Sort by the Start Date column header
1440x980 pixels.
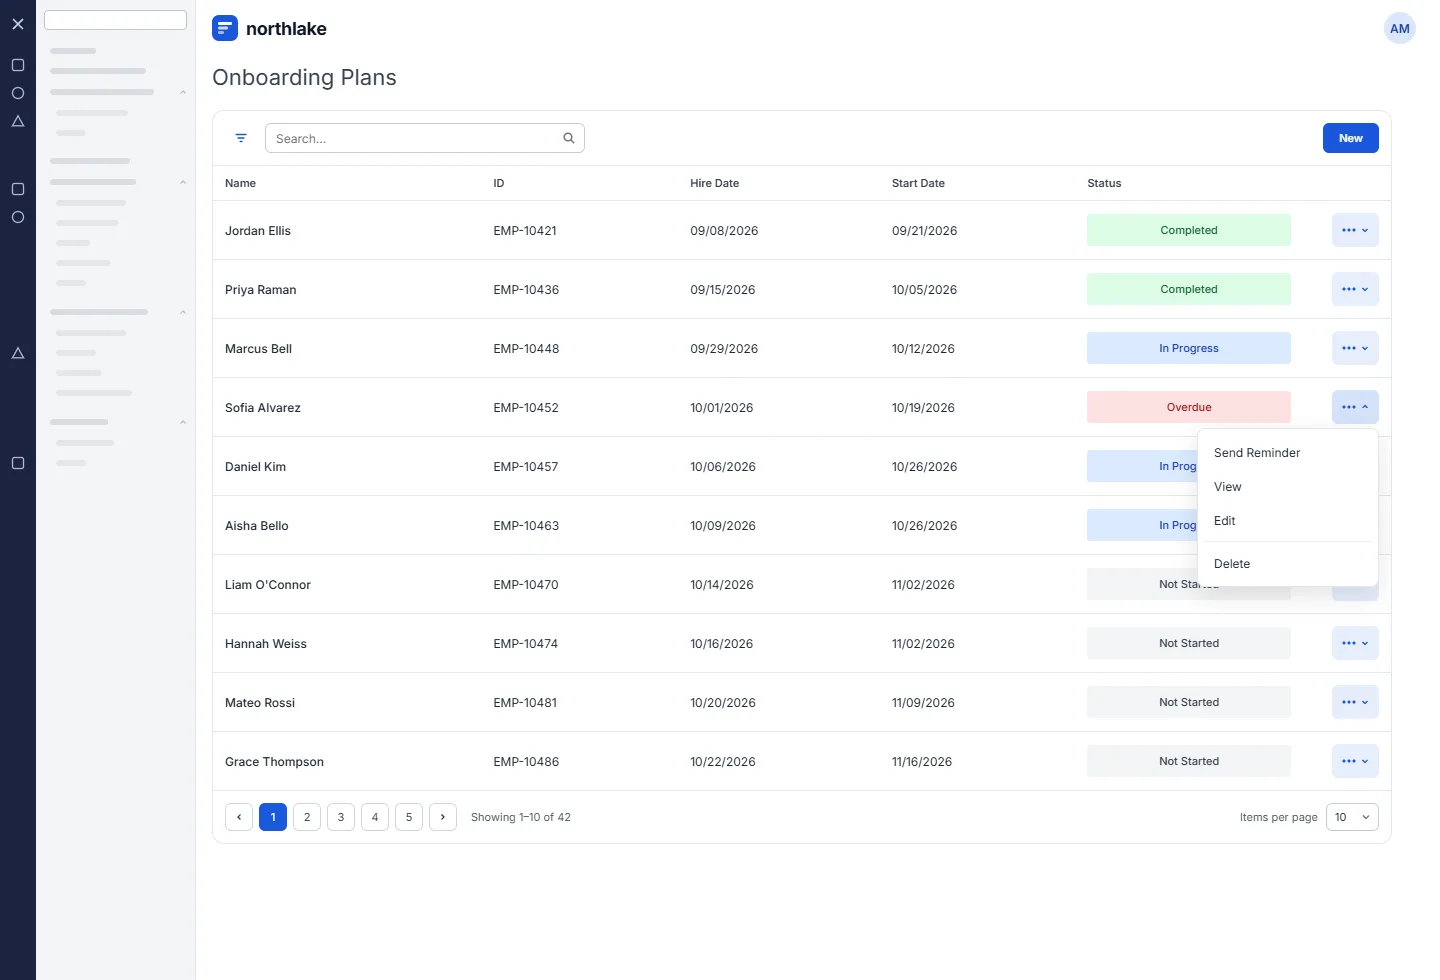[x=918, y=183]
